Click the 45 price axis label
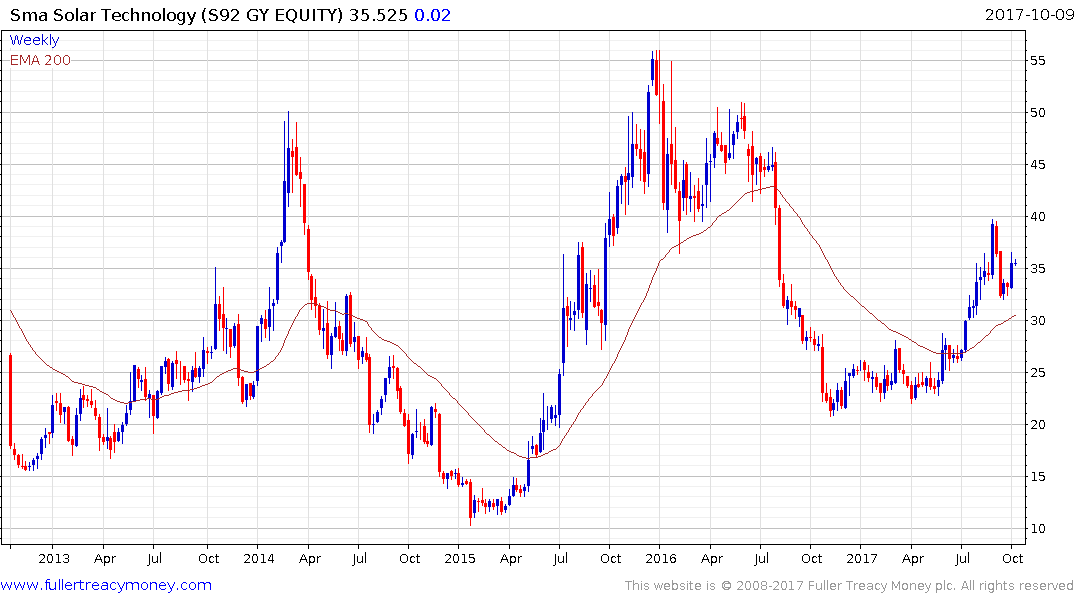 [x=1037, y=165]
